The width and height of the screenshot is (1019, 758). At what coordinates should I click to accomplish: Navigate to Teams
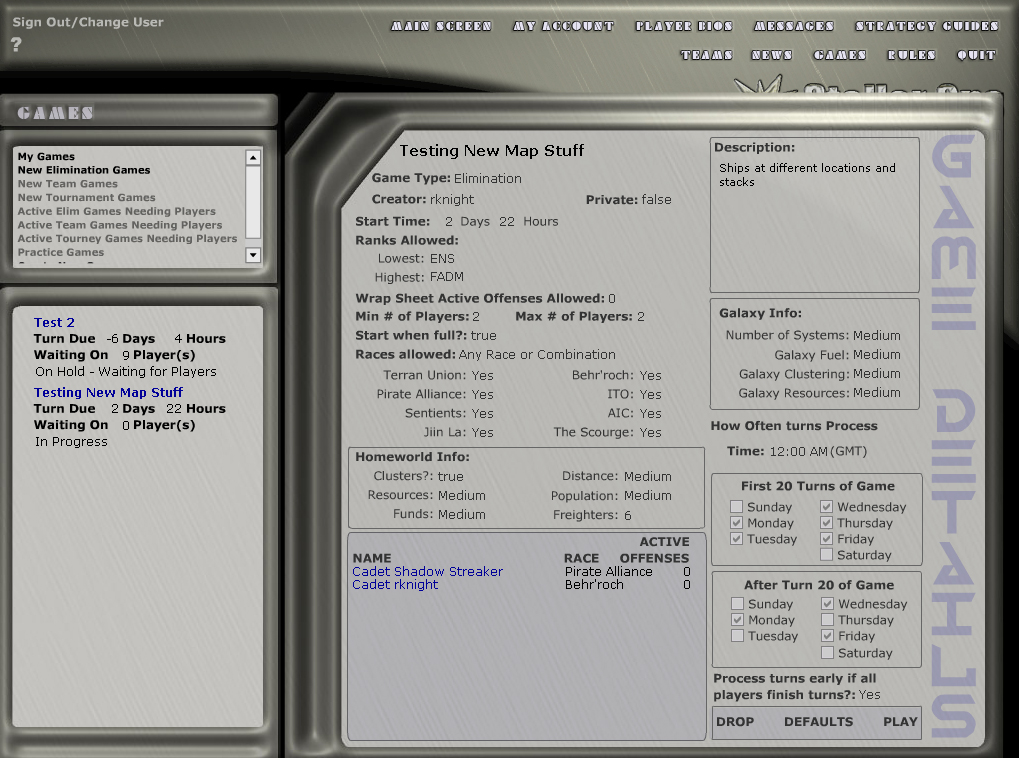[706, 55]
